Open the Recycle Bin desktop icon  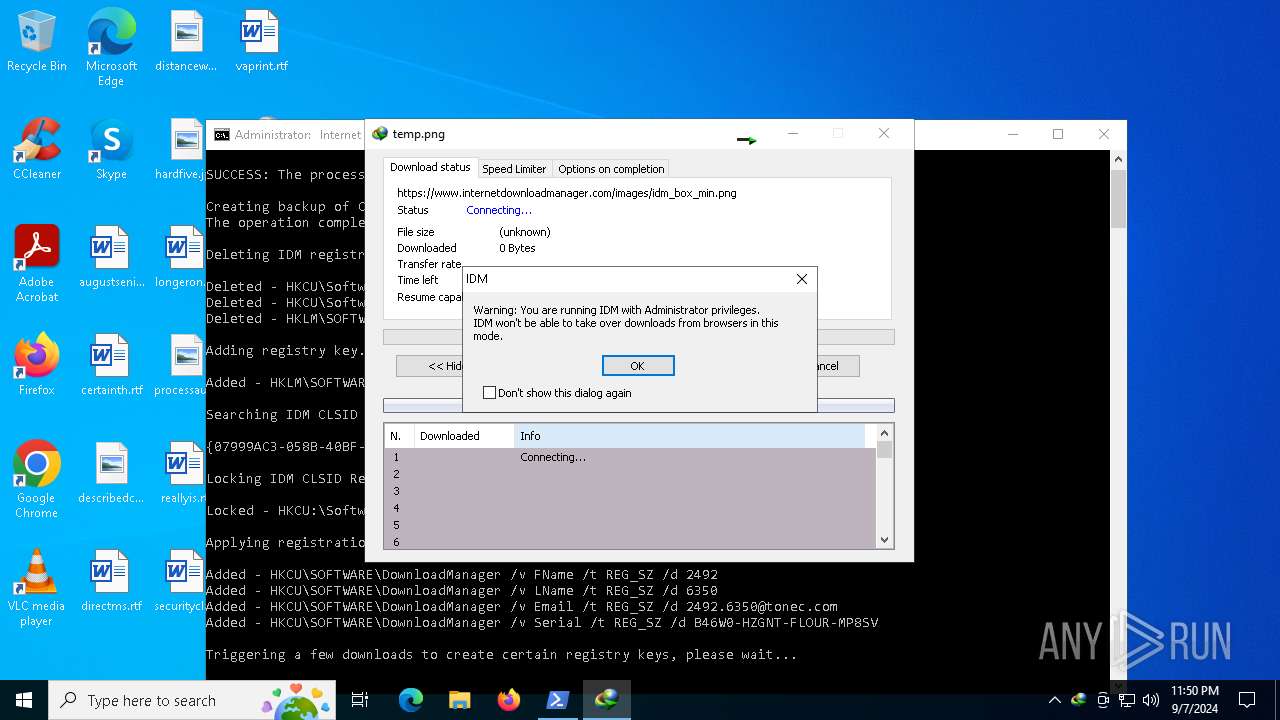(37, 43)
